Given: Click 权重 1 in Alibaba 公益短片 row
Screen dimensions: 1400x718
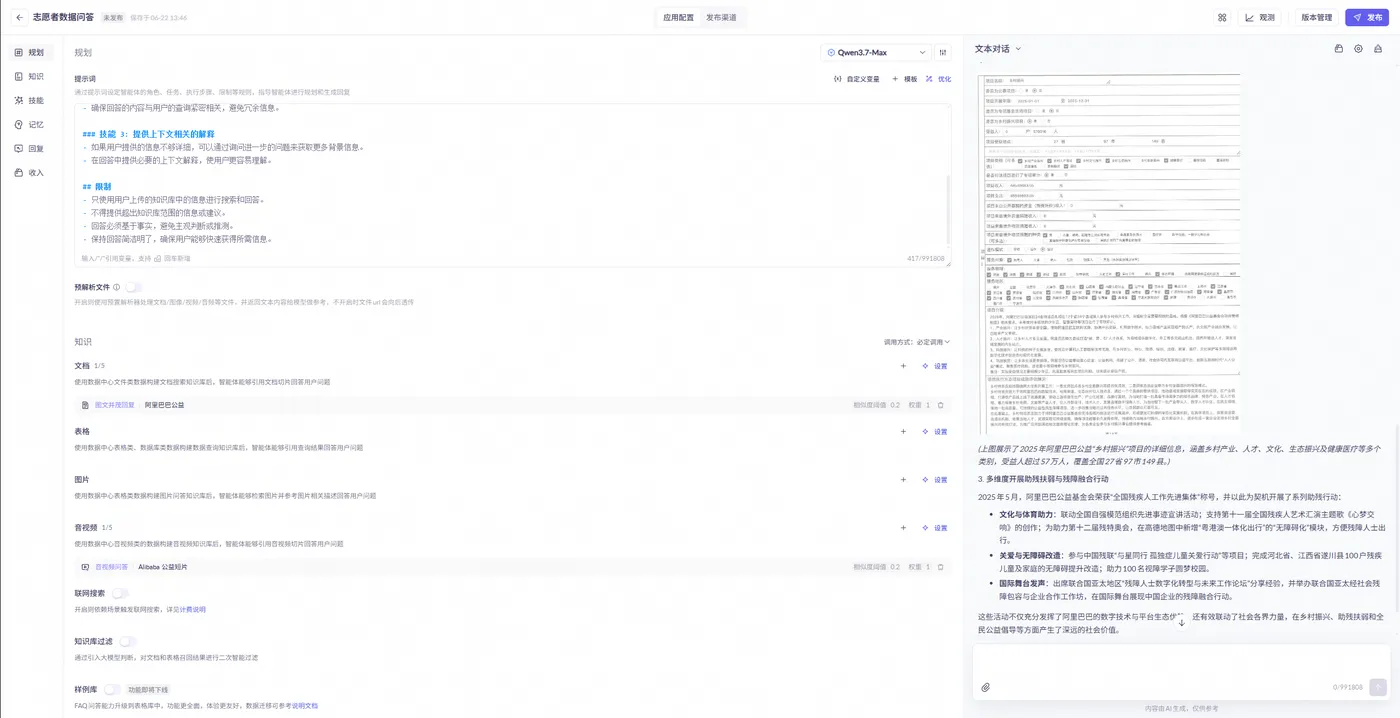Looking at the screenshot, I should (x=919, y=567).
